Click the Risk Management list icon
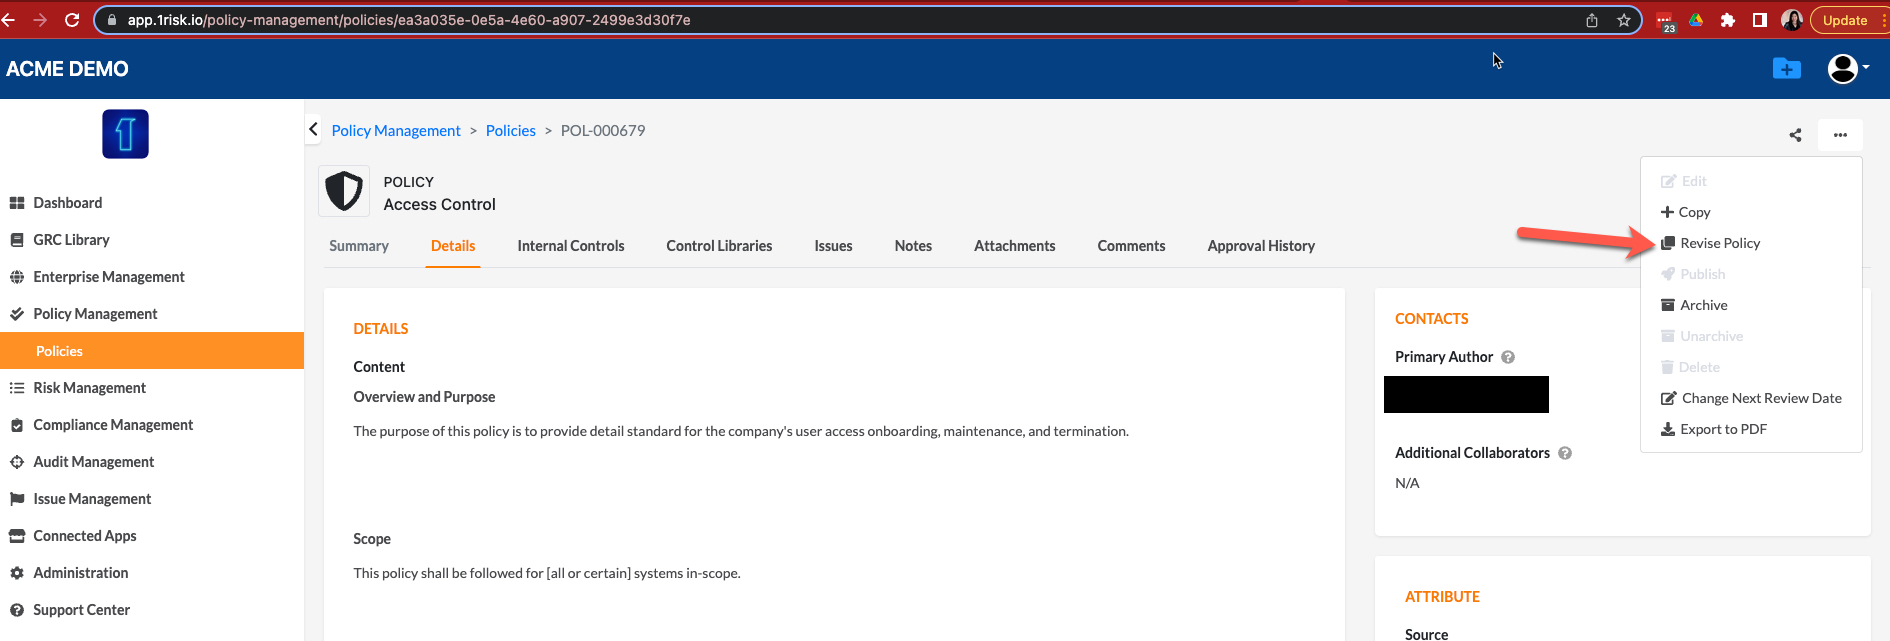This screenshot has height=641, width=1890. (17, 388)
